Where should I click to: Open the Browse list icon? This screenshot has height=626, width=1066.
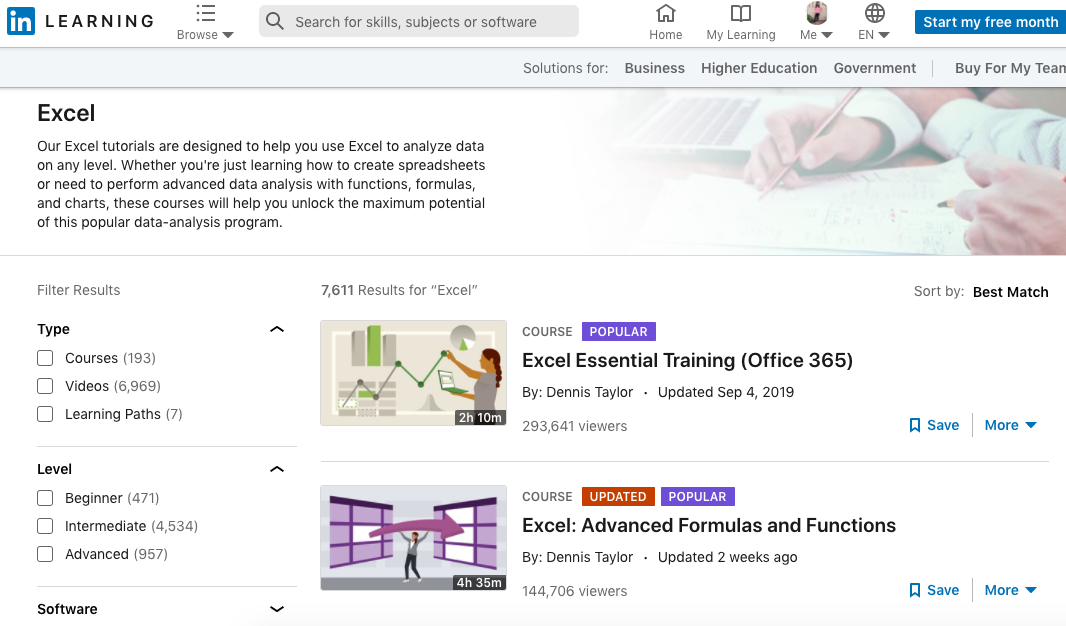point(205,14)
